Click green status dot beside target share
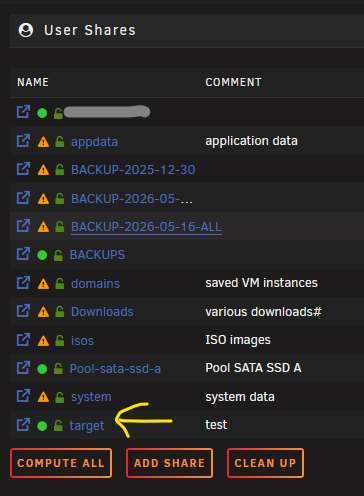This screenshot has height=496, width=364. (42, 426)
